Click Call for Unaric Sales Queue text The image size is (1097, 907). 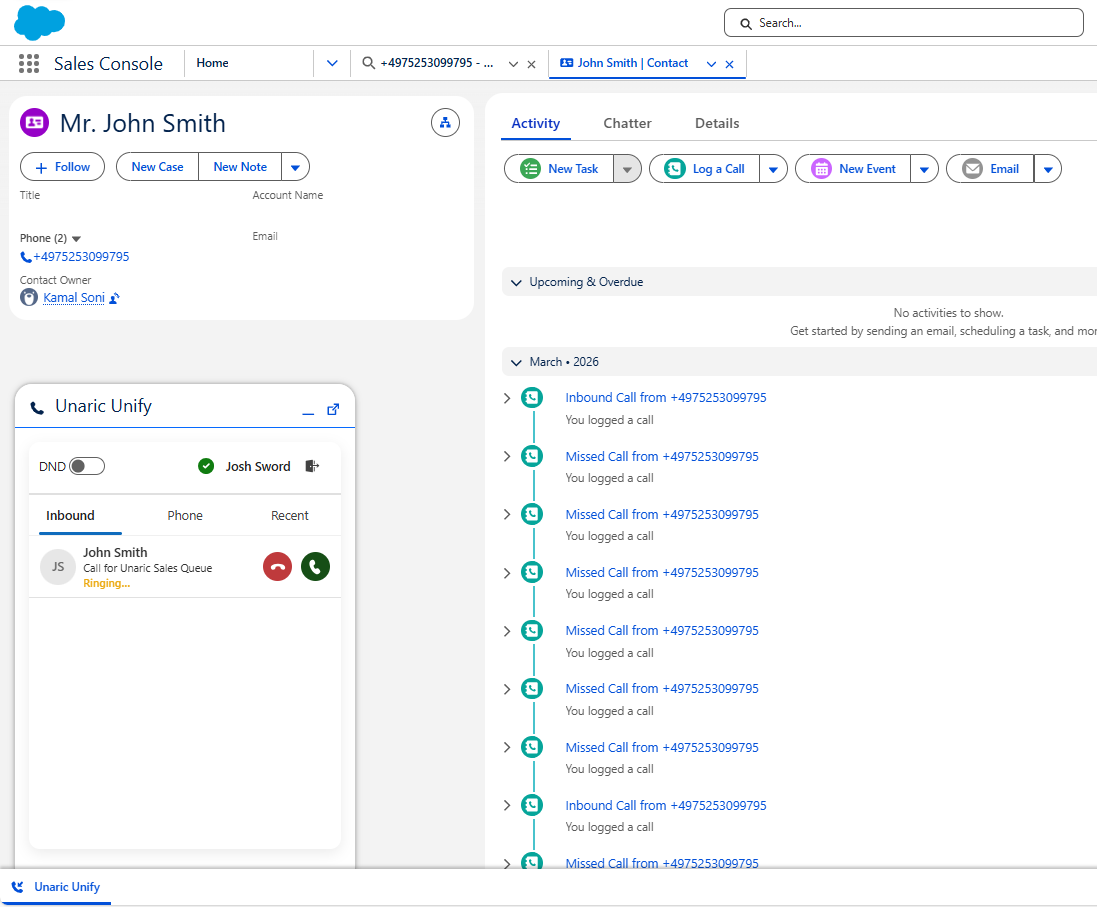pyautogui.click(x=148, y=568)
